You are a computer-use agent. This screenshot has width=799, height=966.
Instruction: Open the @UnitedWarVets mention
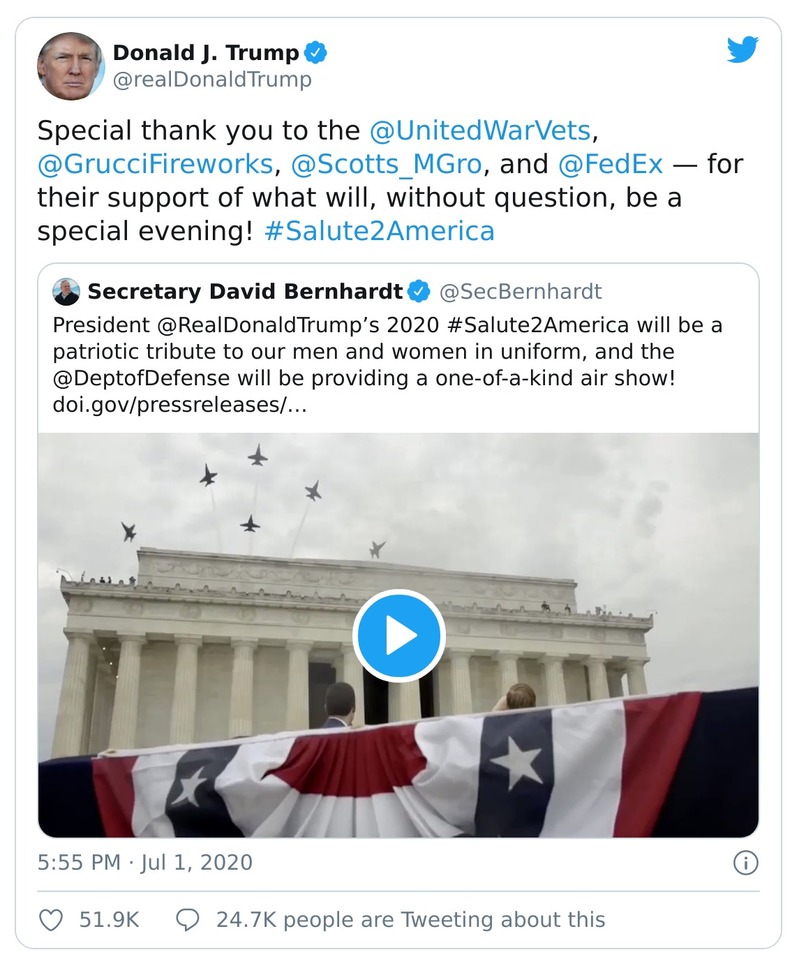(x=480, y=131)
